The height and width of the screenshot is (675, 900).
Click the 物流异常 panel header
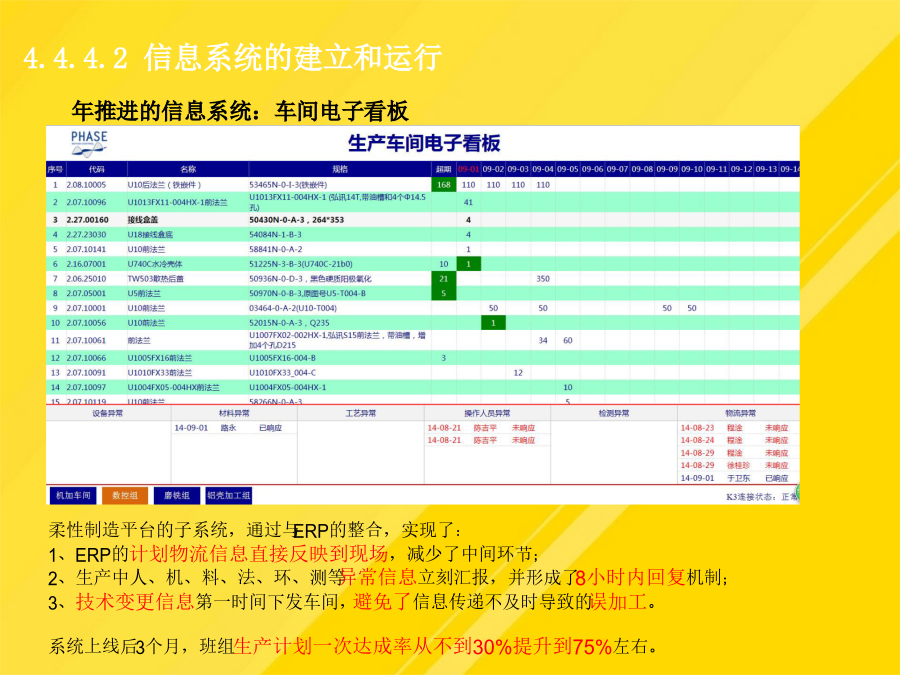coord(740,413)
